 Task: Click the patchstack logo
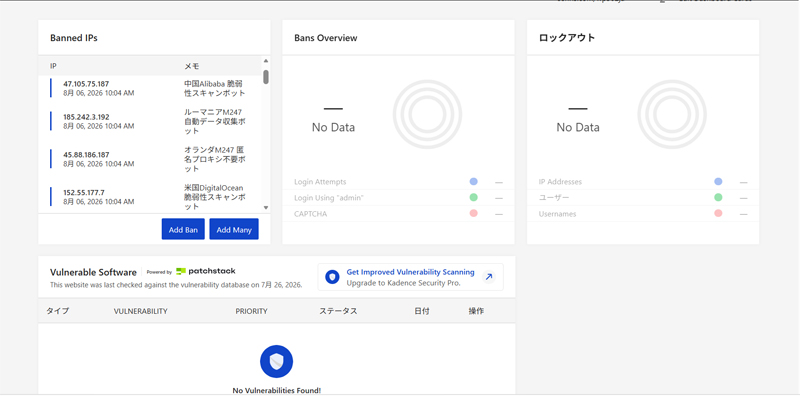pyautogui.click(x=206, y=271)
